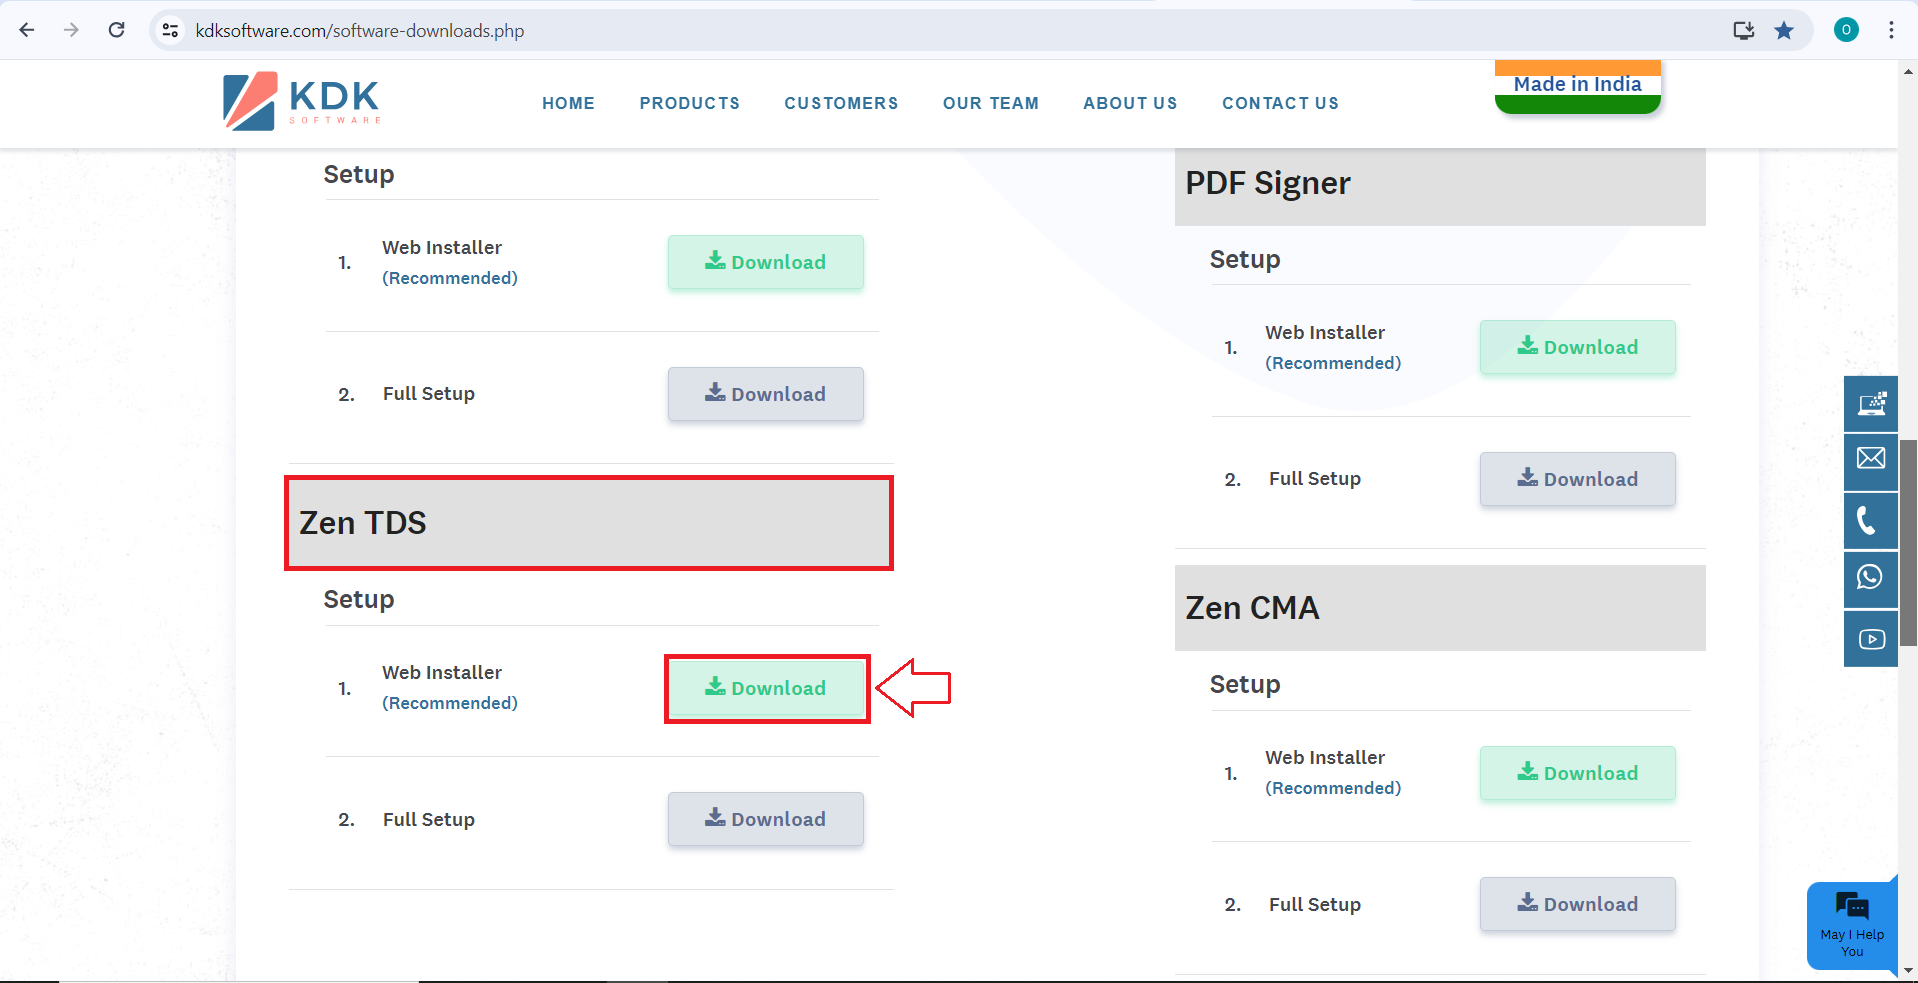Download PDF Signer Web Installer

tap(1578, 347)
